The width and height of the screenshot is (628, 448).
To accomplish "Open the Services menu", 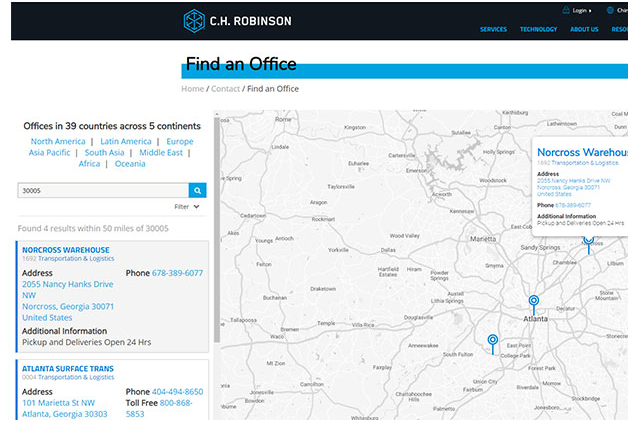I will pos(493,29).
